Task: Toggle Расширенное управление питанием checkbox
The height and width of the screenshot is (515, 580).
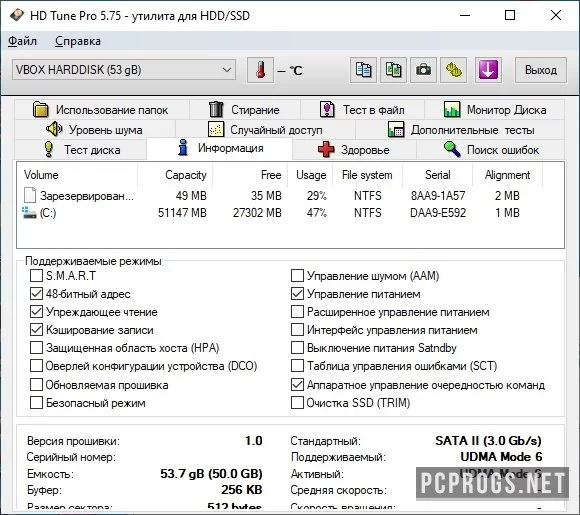Action: click(x=297, y=312)
